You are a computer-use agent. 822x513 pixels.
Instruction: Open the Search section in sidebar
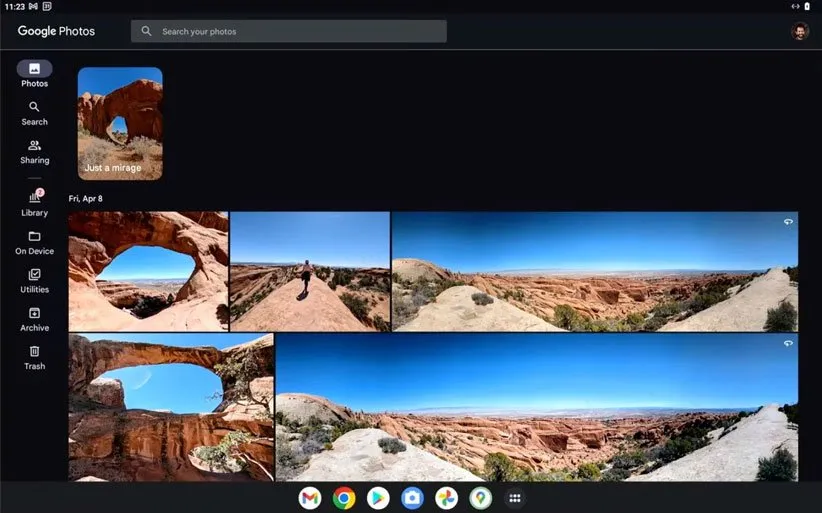coord(34,113)
